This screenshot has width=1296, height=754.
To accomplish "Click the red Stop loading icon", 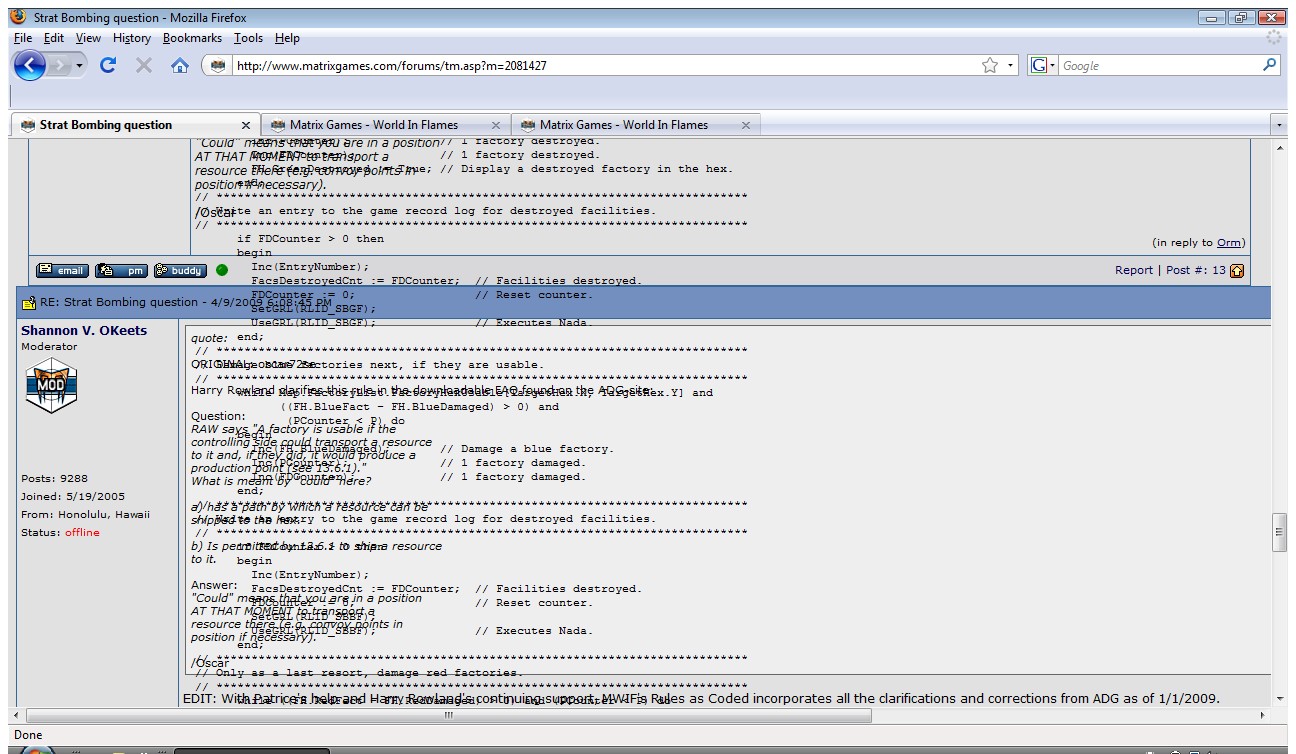I will coord(145,65).
